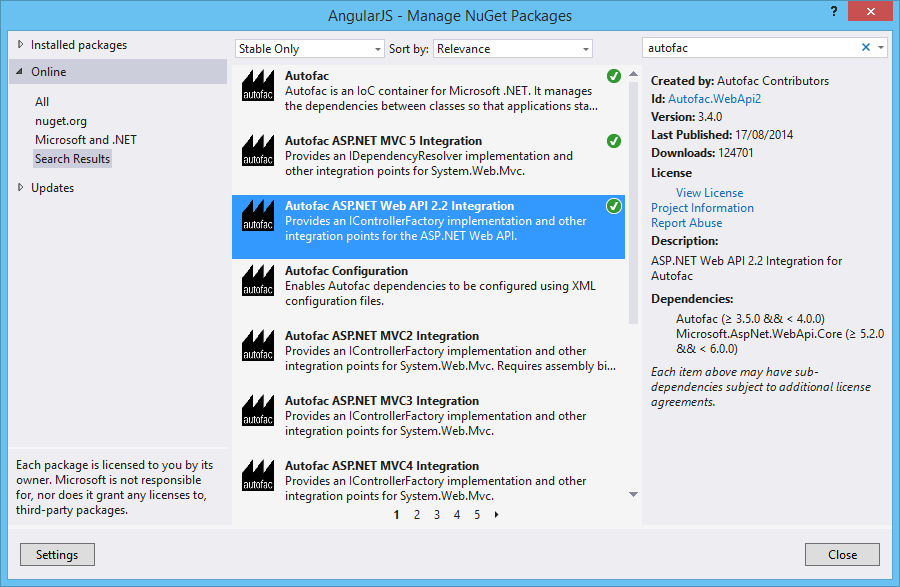Screen dimensions: 900x587
Task: Select the Microsoft and .NET source
Action: coord(86,140)
